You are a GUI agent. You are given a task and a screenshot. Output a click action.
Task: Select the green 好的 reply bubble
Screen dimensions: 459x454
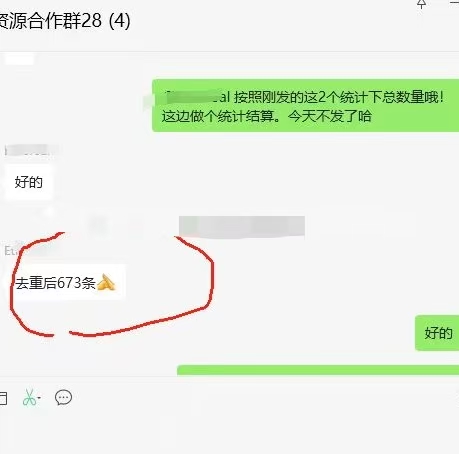coord(437,333)
